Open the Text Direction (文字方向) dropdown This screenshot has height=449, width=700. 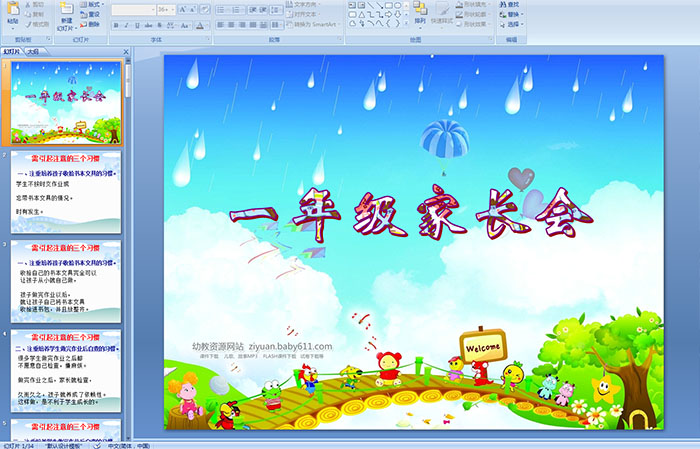(303, 4)
